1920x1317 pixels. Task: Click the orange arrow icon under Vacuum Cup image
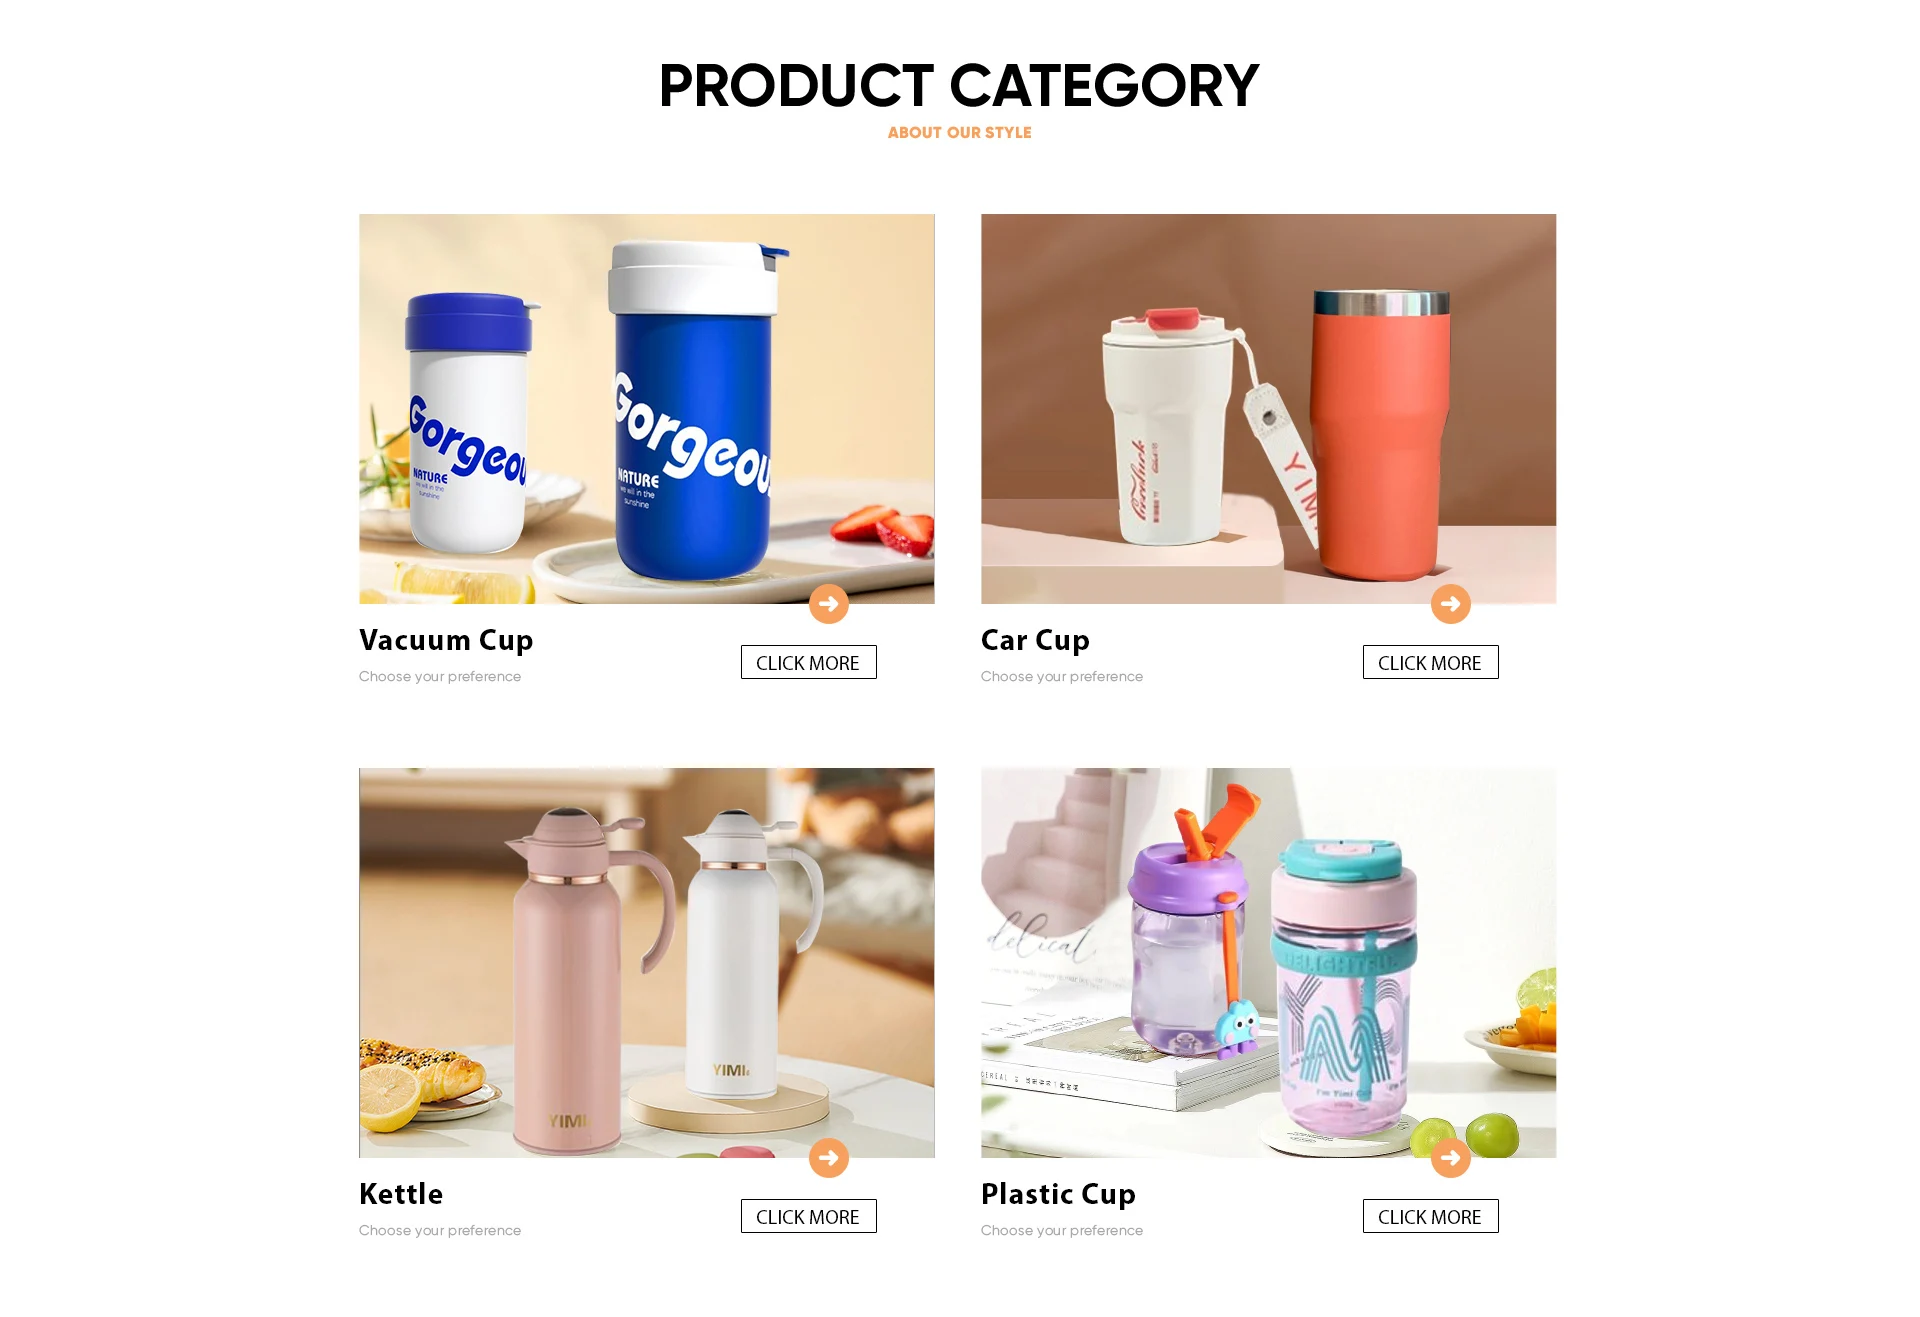click(828, 604)
